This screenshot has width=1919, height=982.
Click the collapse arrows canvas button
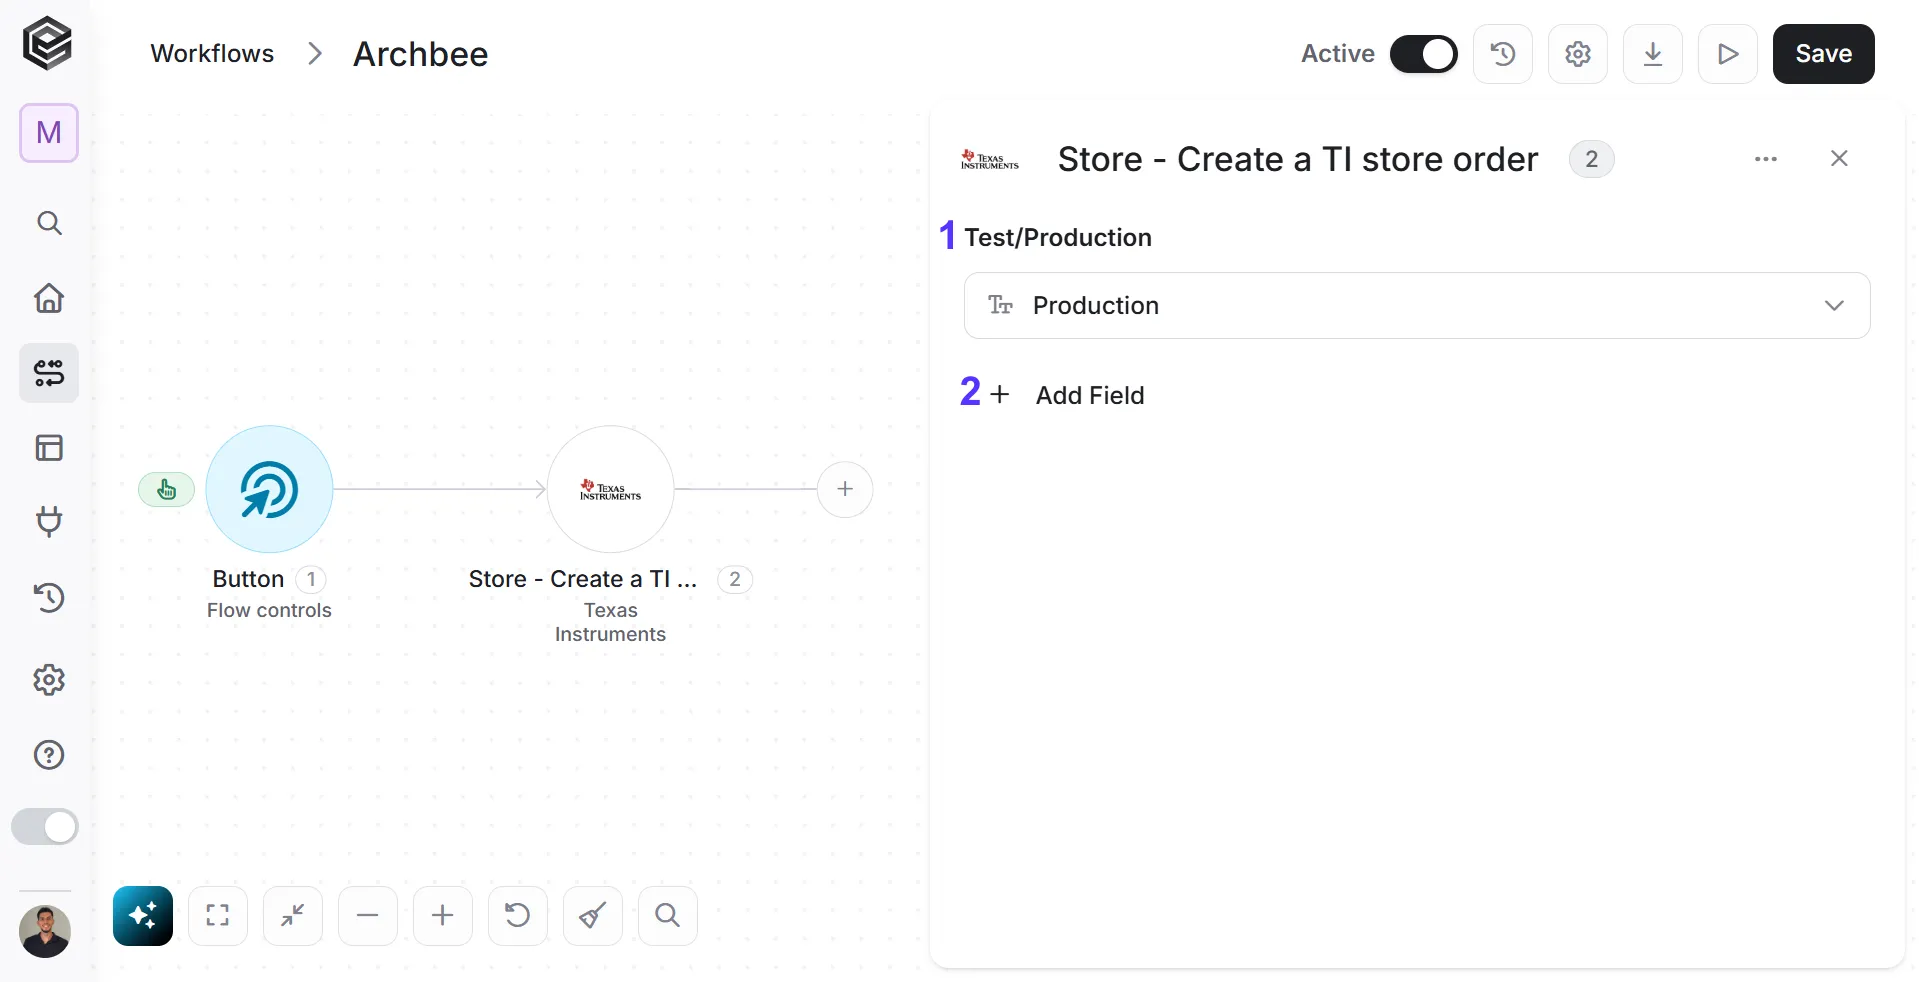coord(293,916)
